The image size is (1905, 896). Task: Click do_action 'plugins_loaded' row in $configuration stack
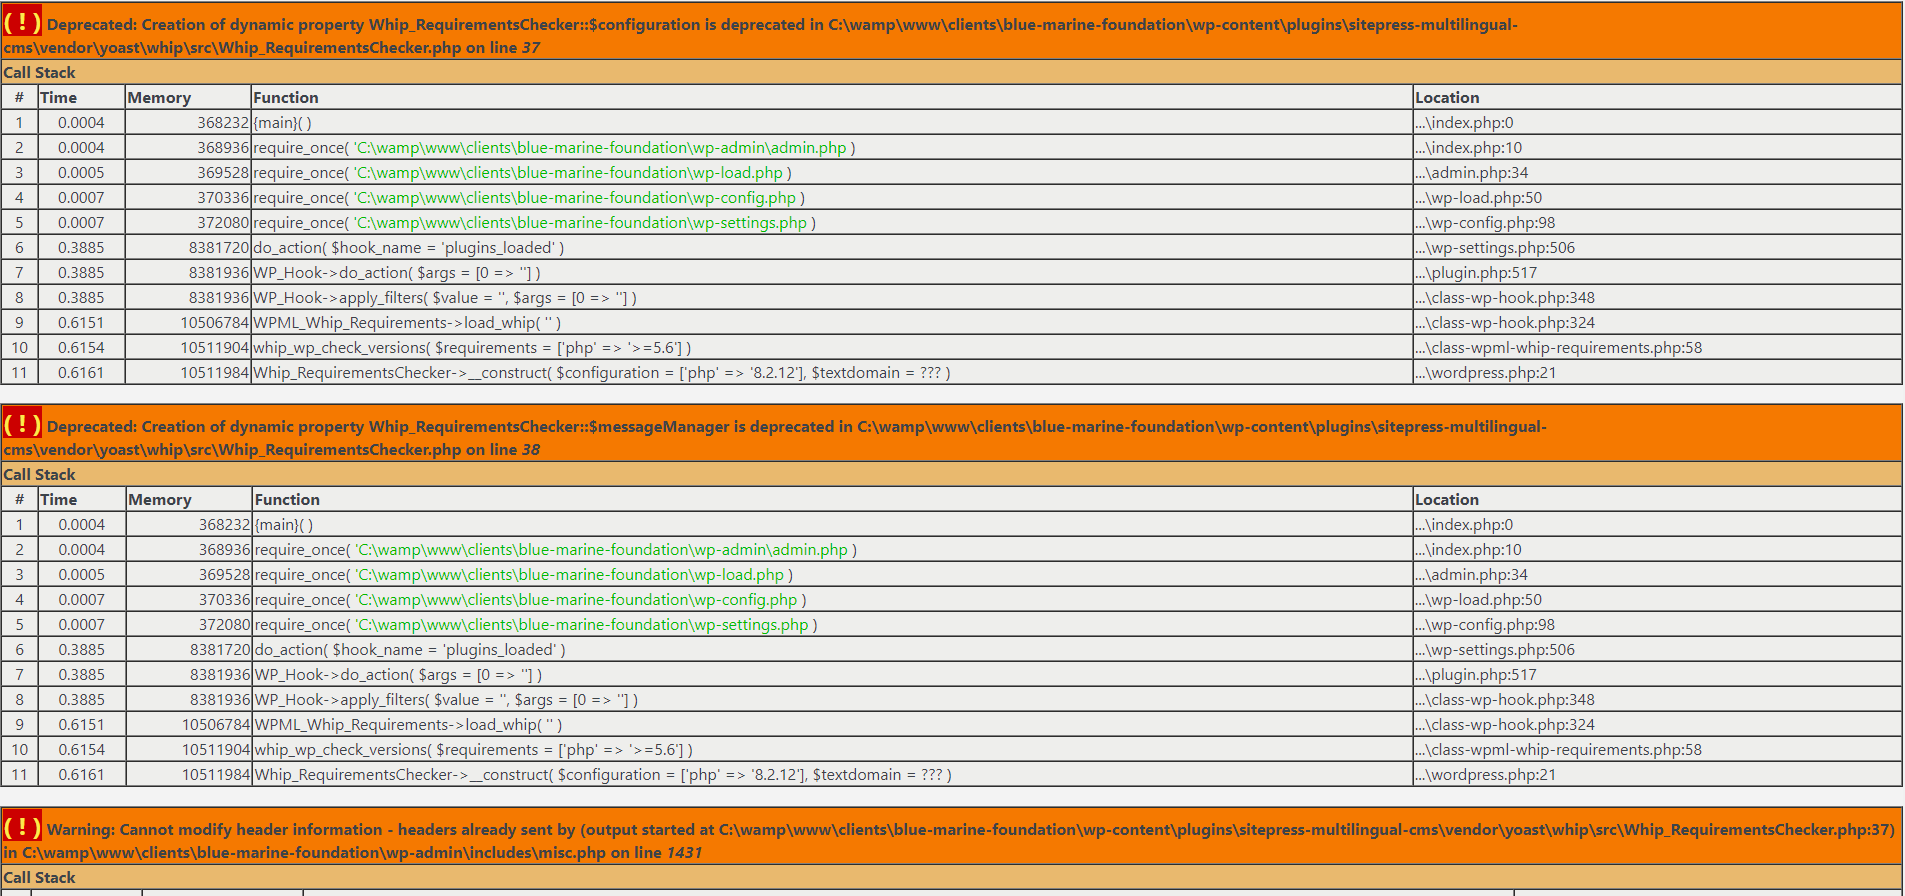[408, 247]
